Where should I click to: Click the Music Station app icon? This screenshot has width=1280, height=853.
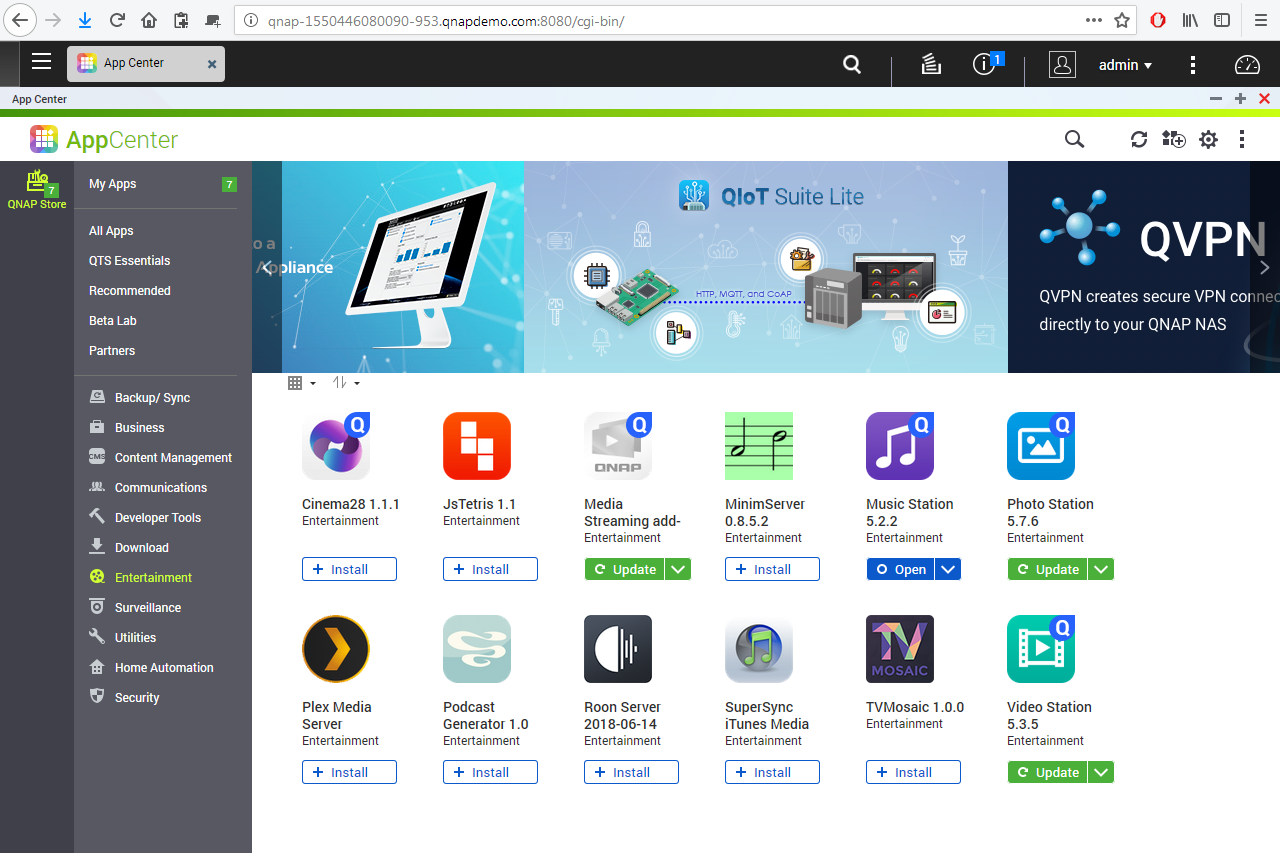click(900, 446)
